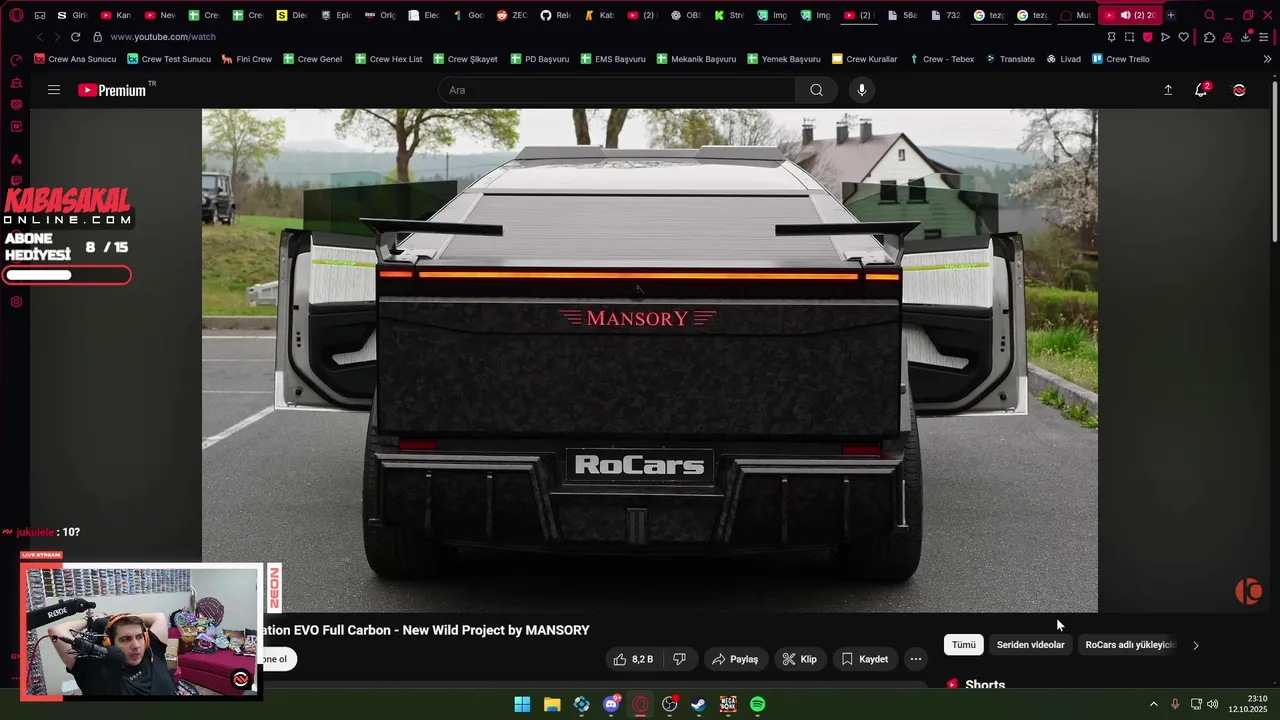1280x720 pixels.
Task: Create a clip with Klip button
Action: 800,659
